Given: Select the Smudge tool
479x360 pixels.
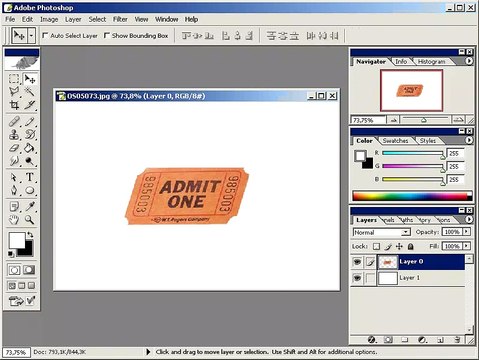Looking at the screenshot, I should pyautogui.click(x=14, y=161).
